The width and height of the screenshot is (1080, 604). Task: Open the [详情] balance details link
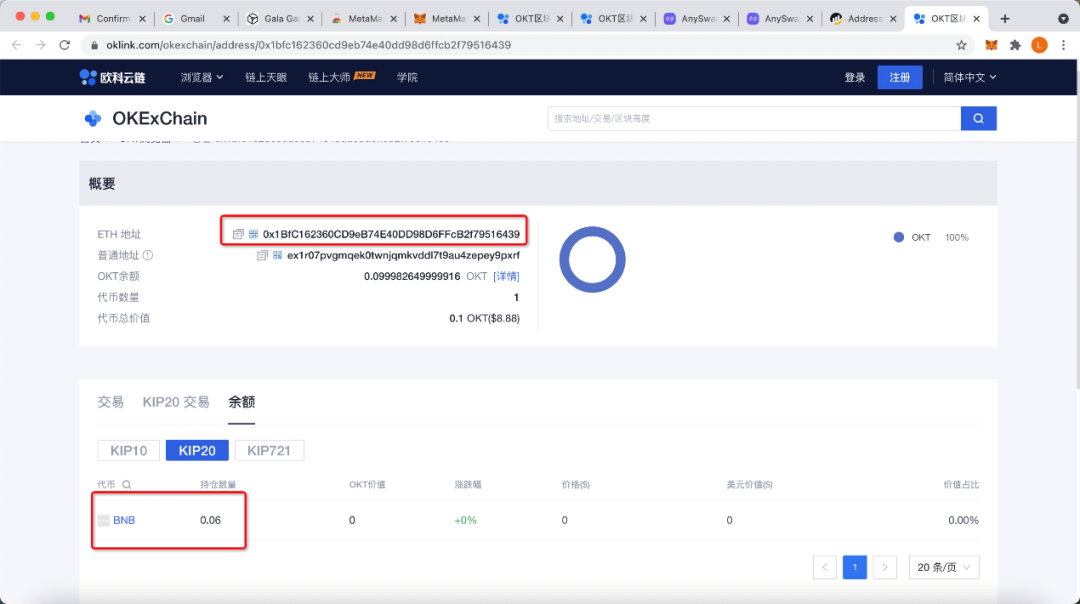pyautogui.click(x=506, y=276)
